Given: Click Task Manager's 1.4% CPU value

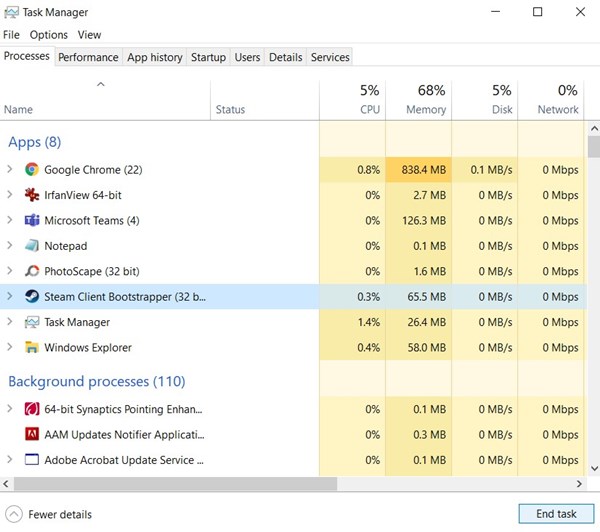Looking at the screenshot, I should pyautogui.click(x=368, y=322).
